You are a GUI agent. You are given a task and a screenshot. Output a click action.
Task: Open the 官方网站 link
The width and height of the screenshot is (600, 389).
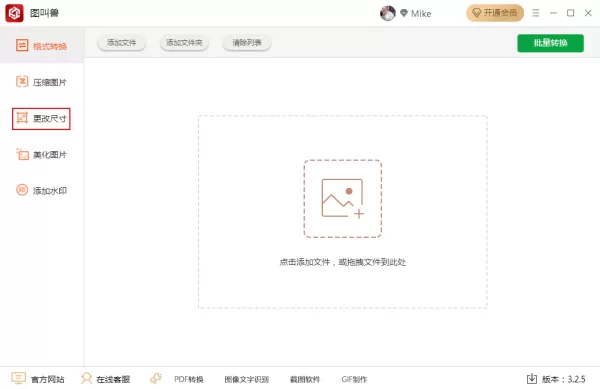(47, 379)
